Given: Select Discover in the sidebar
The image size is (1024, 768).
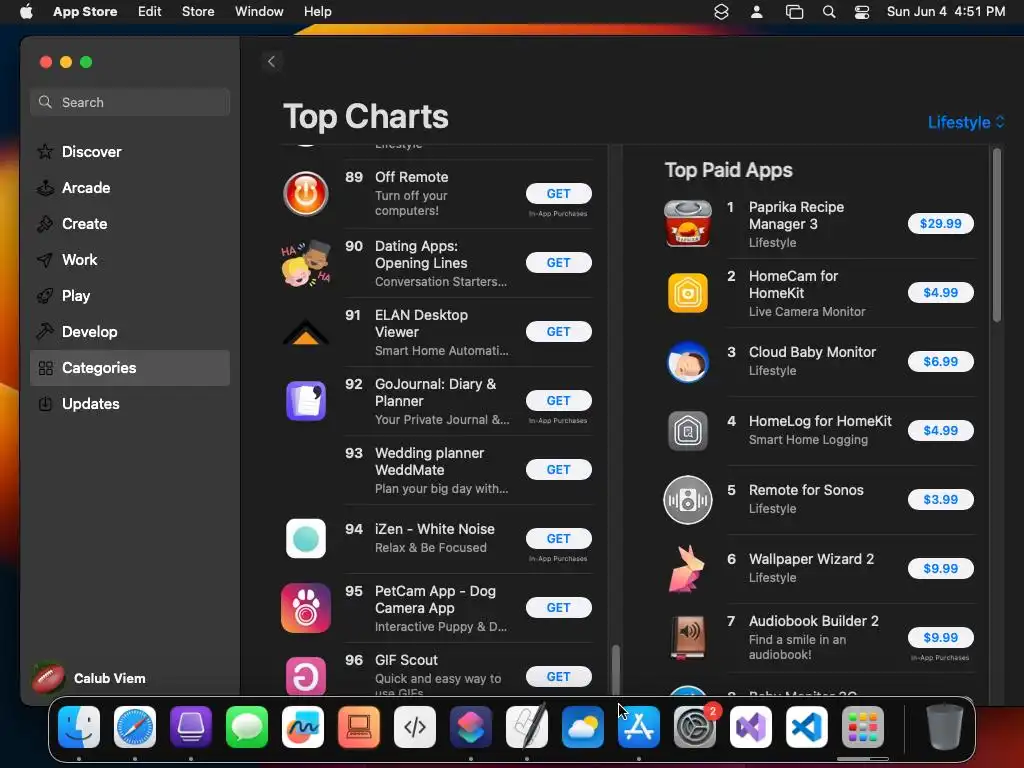Looking at the screenshot, I should 130,152.
